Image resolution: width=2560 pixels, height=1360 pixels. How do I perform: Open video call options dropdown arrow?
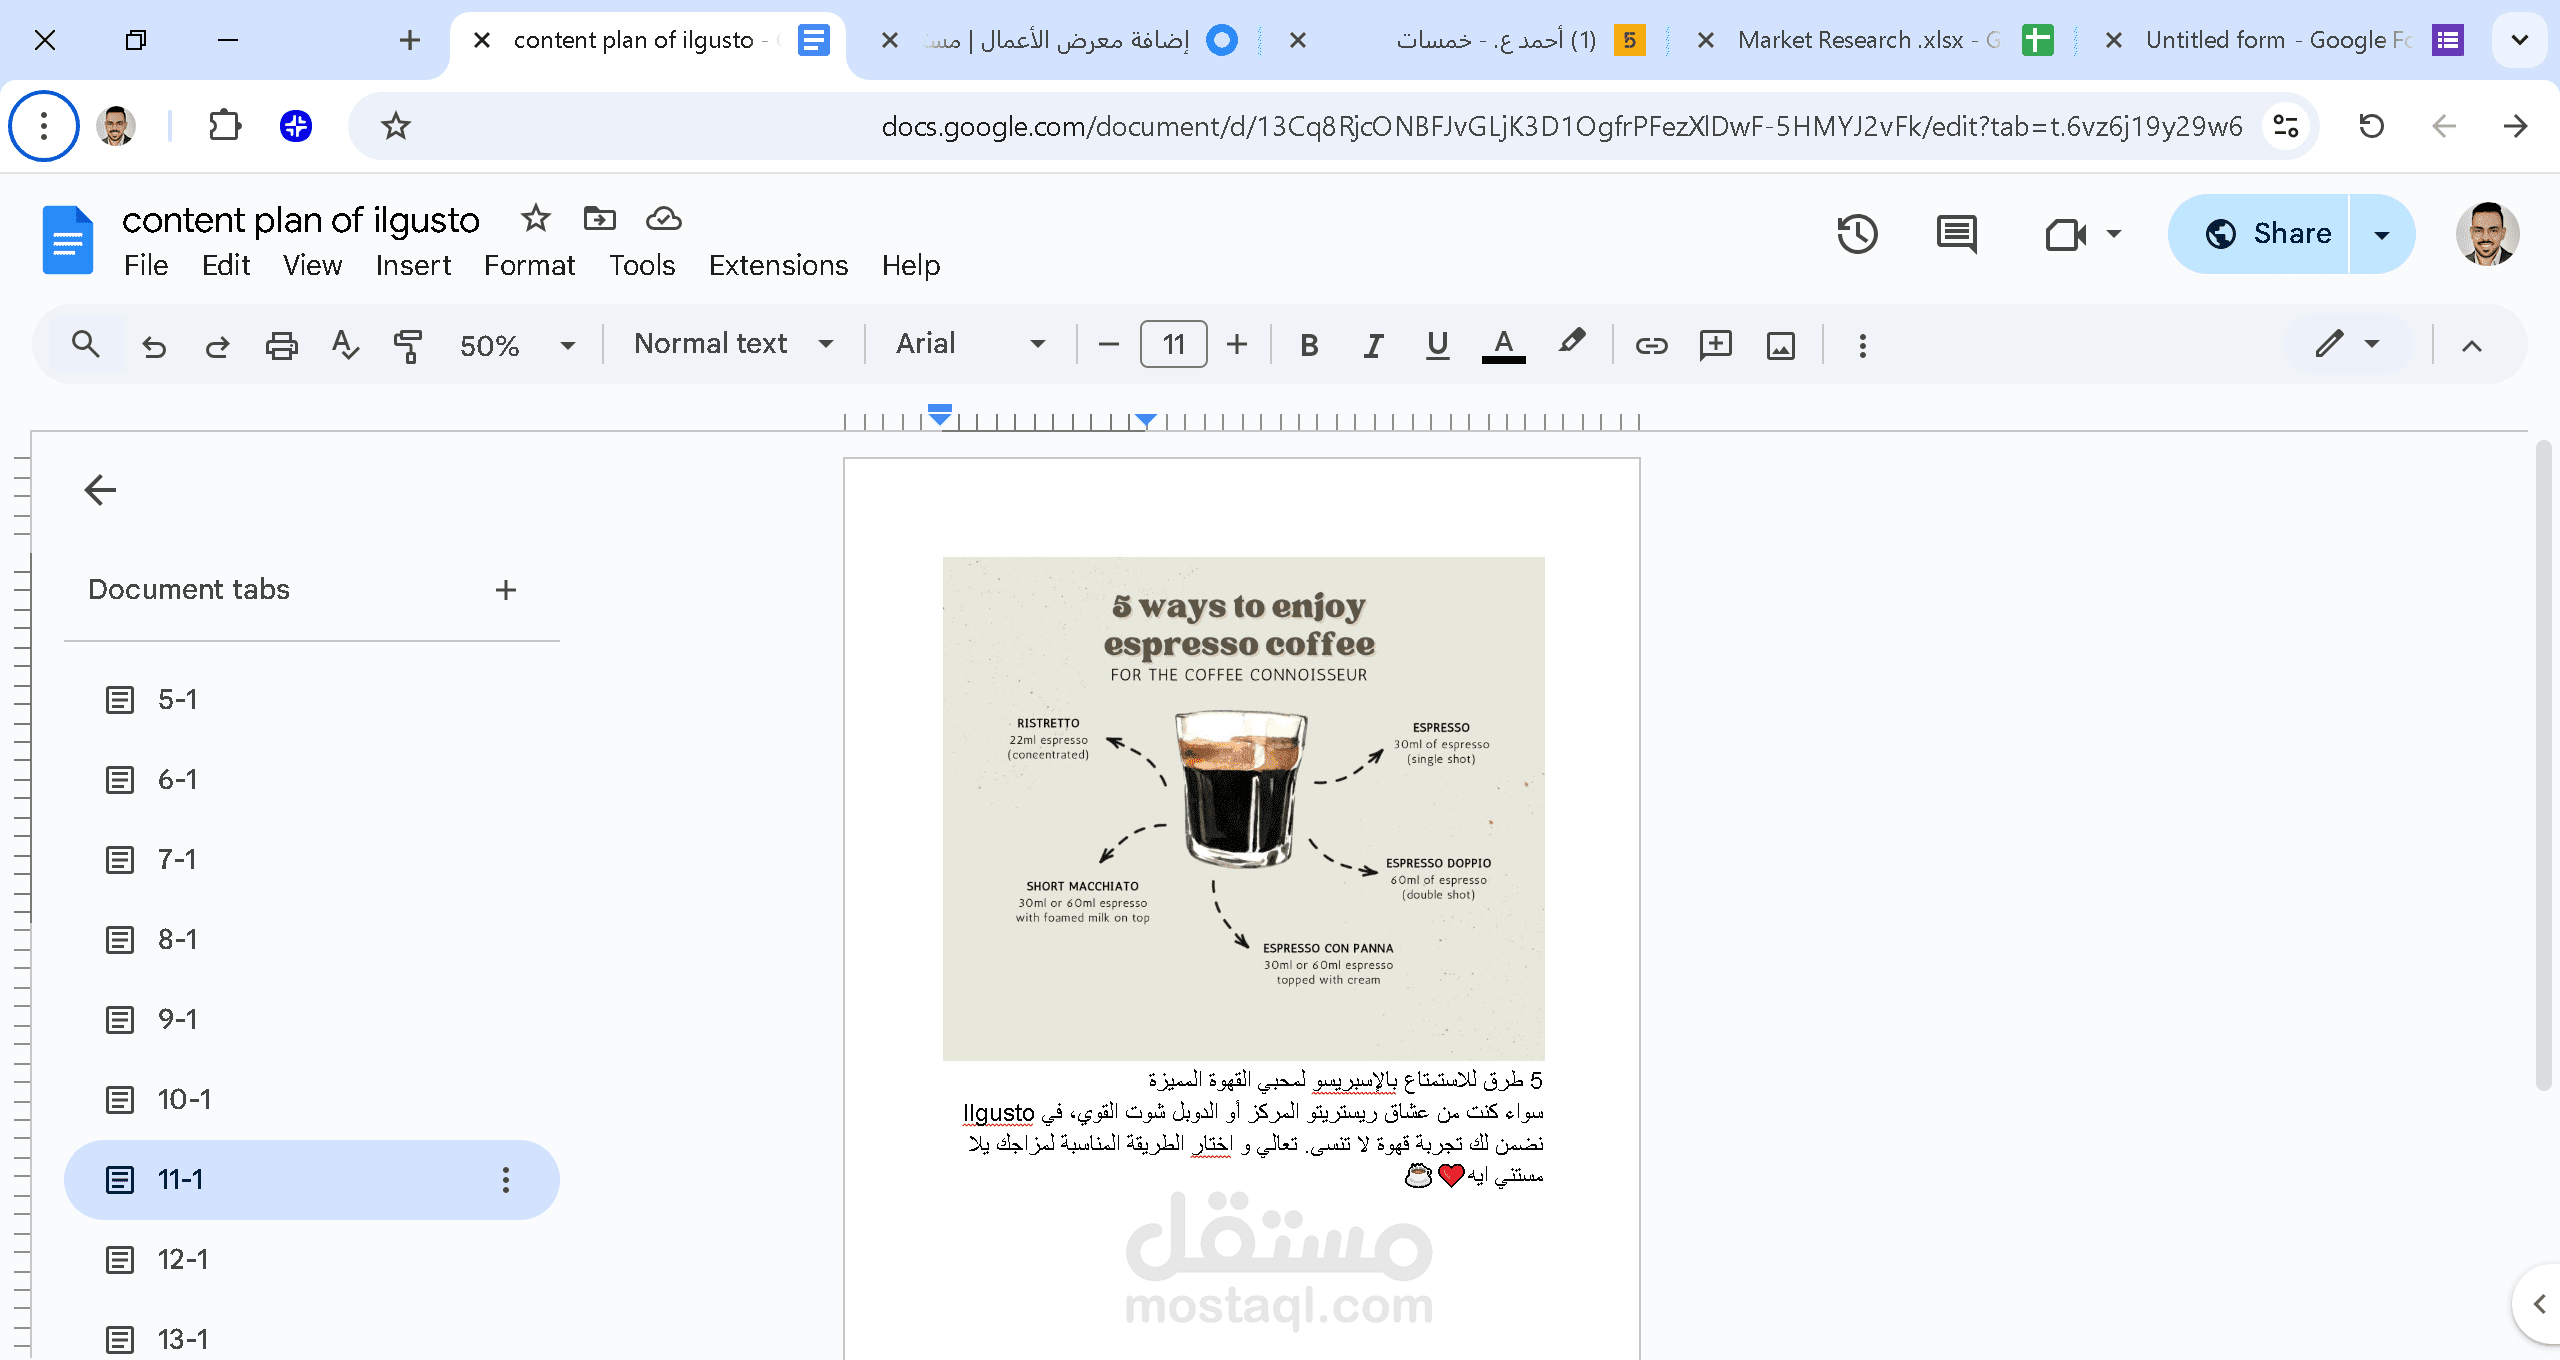point(2114,234)
